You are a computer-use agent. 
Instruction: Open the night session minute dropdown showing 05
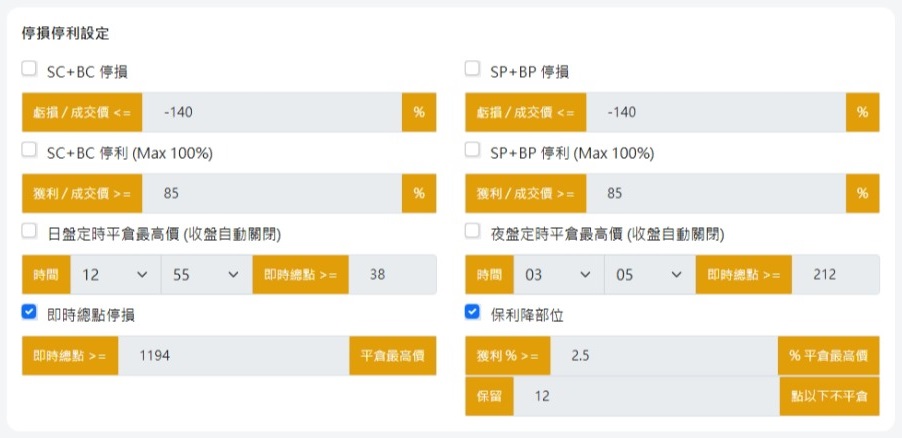(650, 275)
